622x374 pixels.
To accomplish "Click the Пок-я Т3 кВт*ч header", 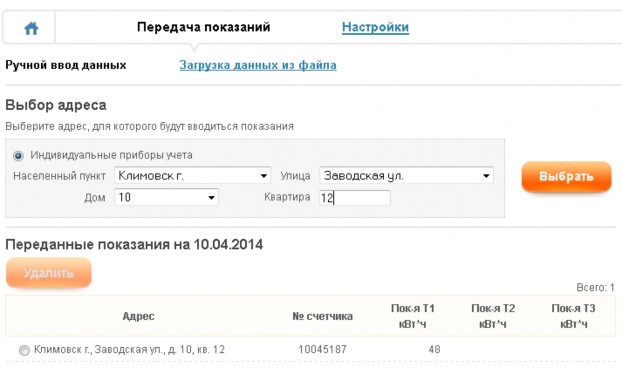I will coord(574,316).
